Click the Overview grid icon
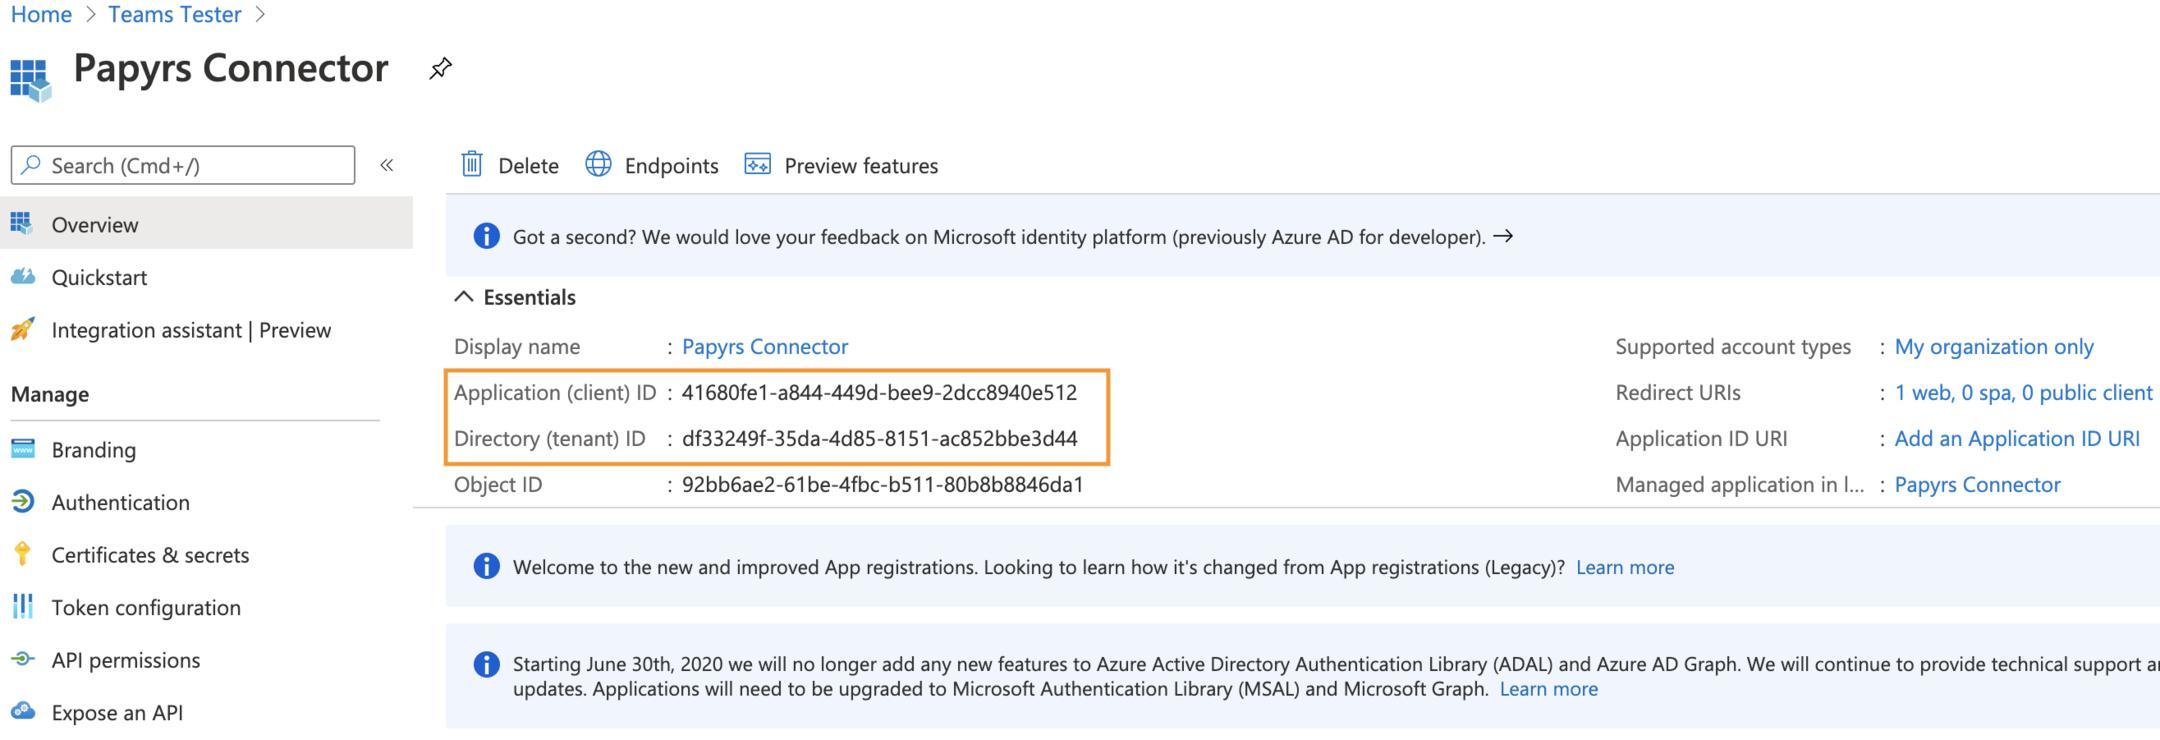2160x740 pixels. (22, 223)
